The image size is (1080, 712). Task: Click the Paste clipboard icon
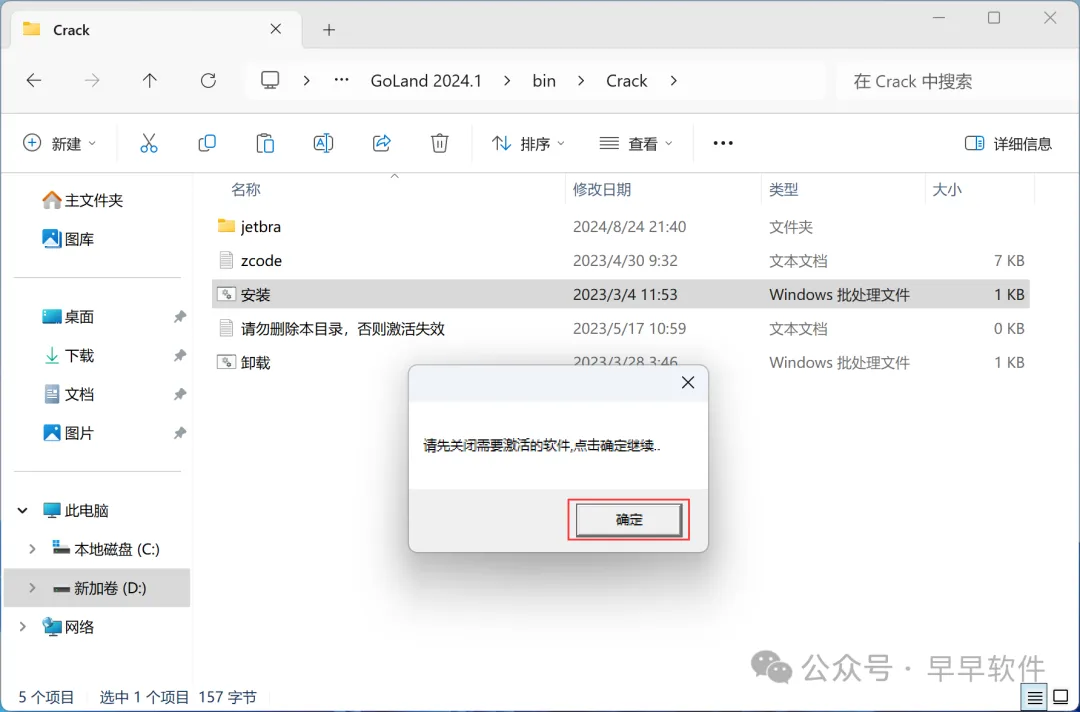coord(264,143)
